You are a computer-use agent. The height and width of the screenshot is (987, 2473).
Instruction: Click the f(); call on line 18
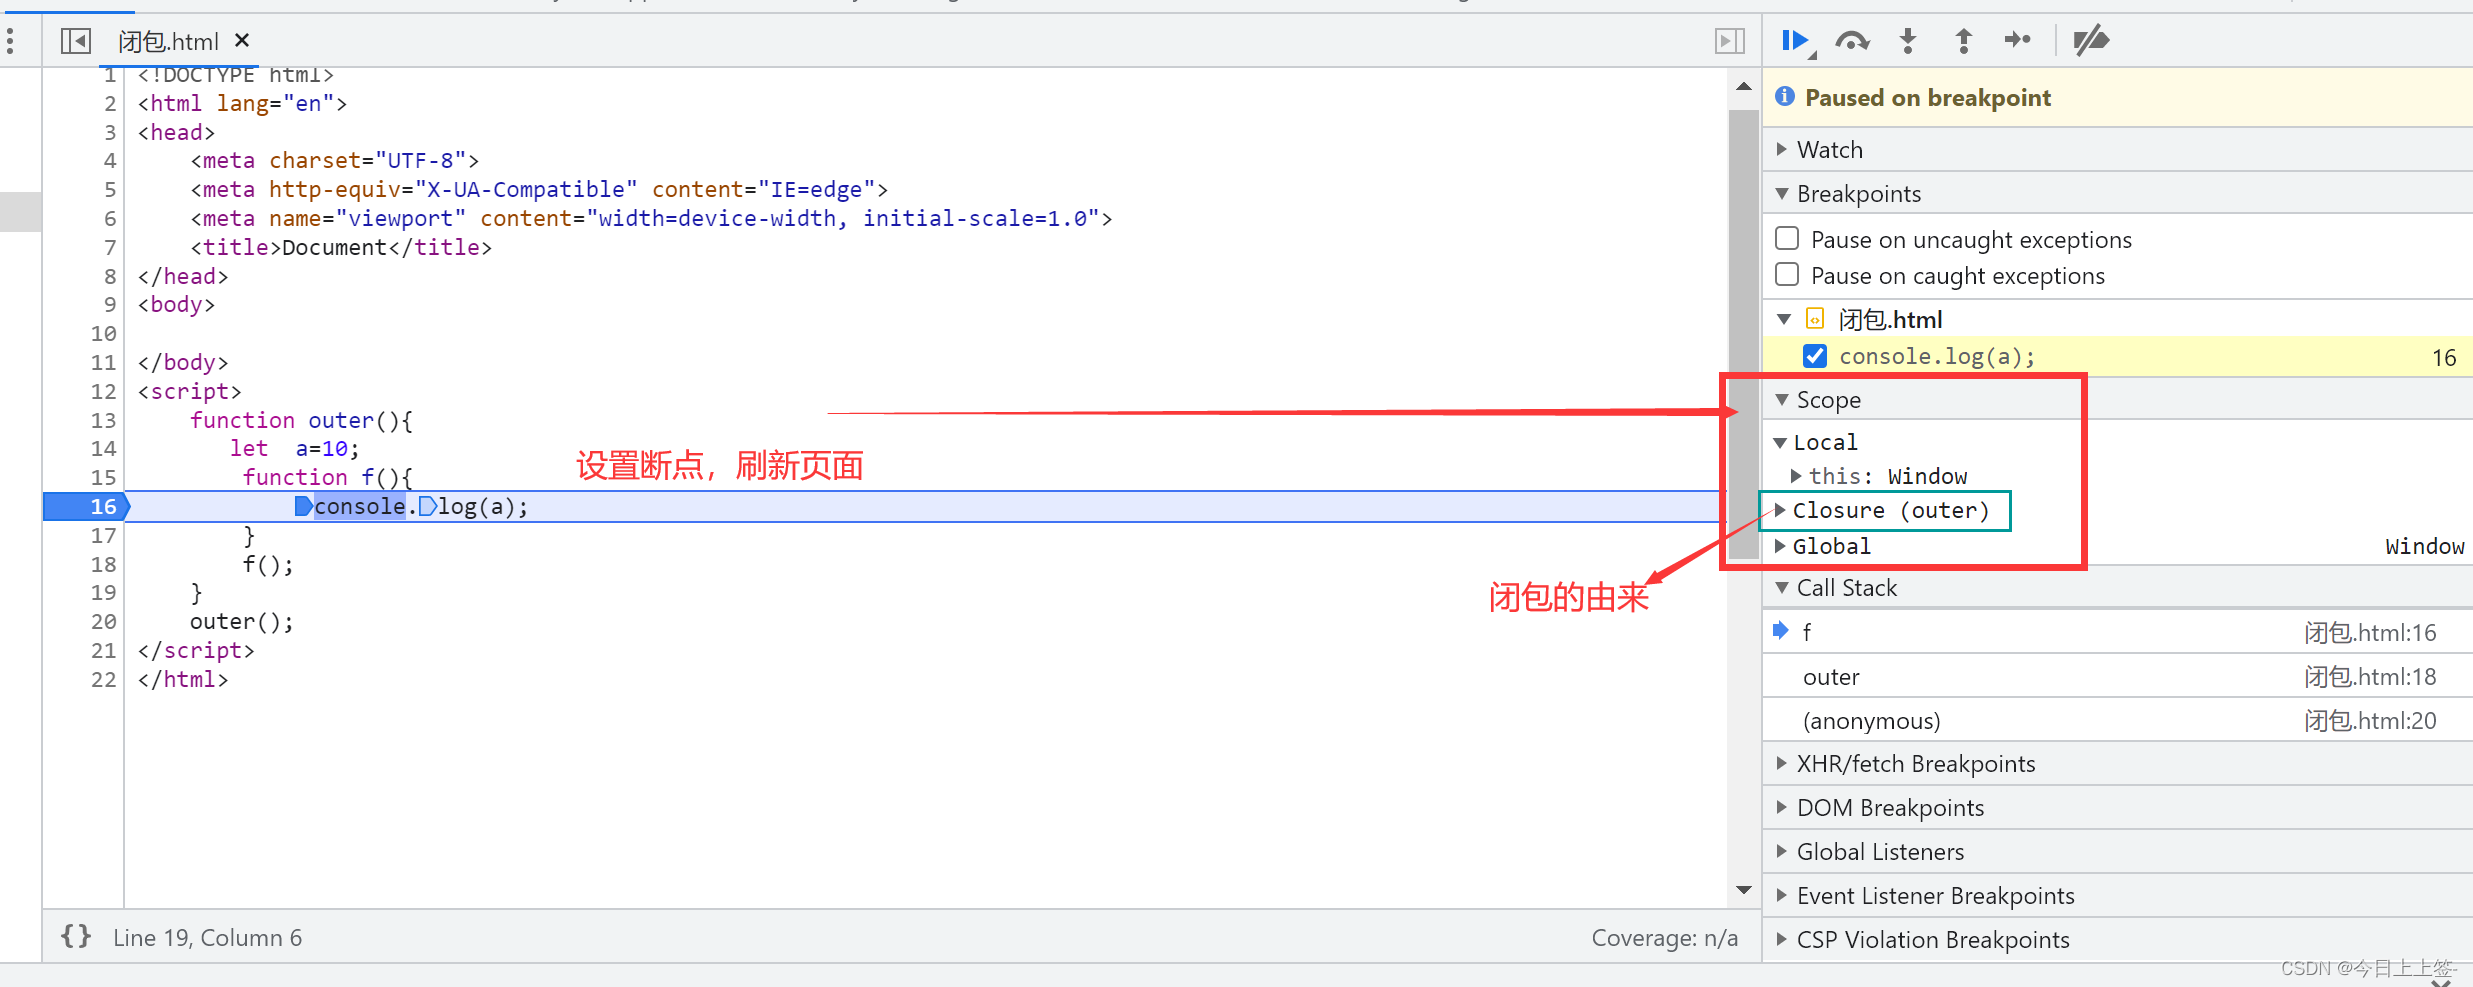268,565
